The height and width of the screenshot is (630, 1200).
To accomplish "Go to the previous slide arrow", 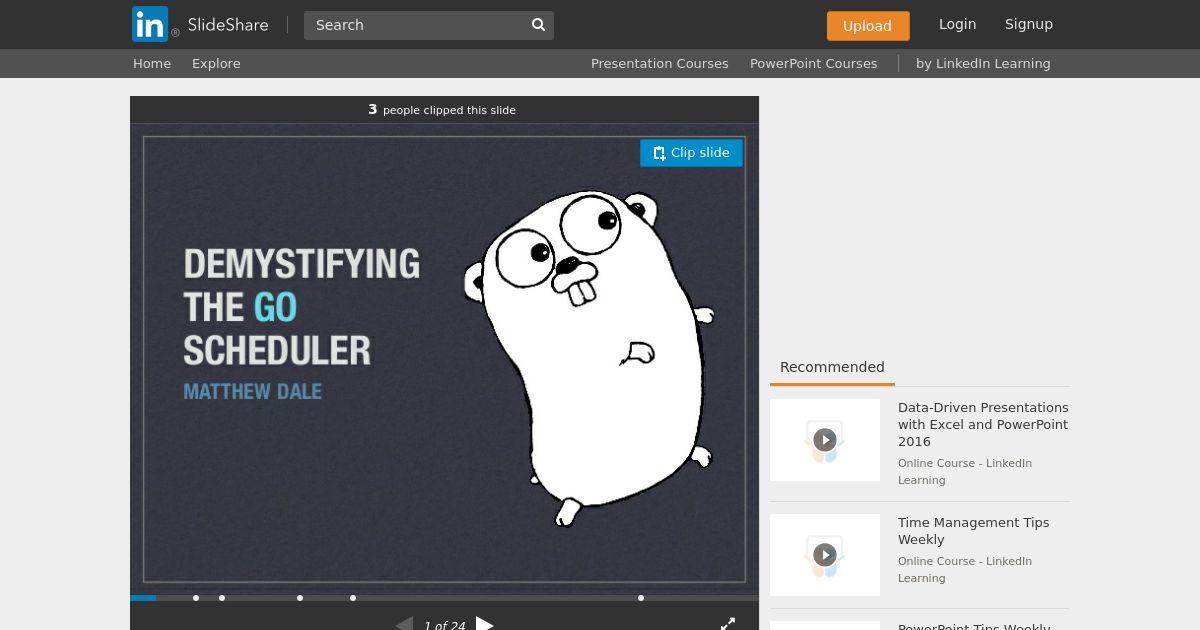I will coord(404,623).
